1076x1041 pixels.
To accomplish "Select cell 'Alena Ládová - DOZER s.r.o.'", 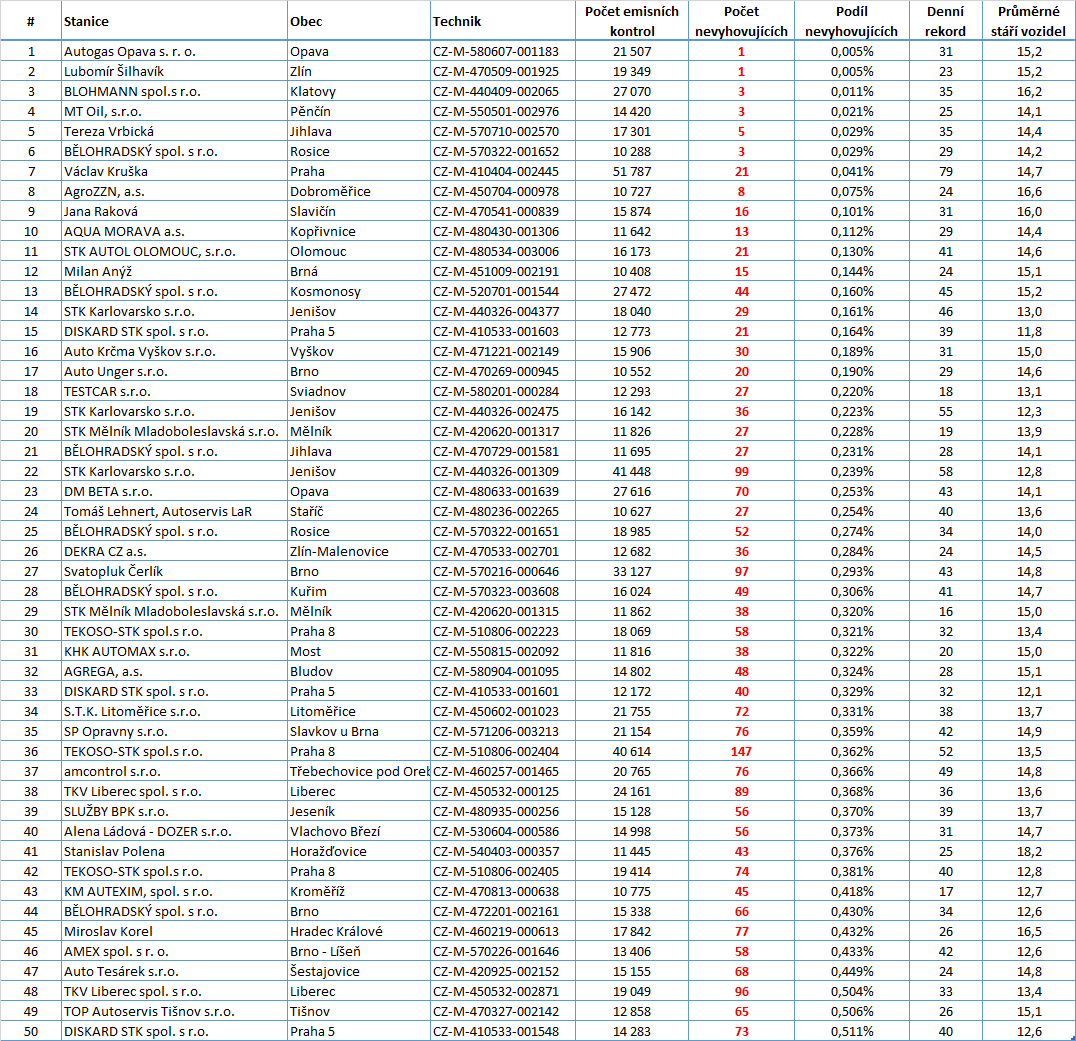I will tap(174, 831).
